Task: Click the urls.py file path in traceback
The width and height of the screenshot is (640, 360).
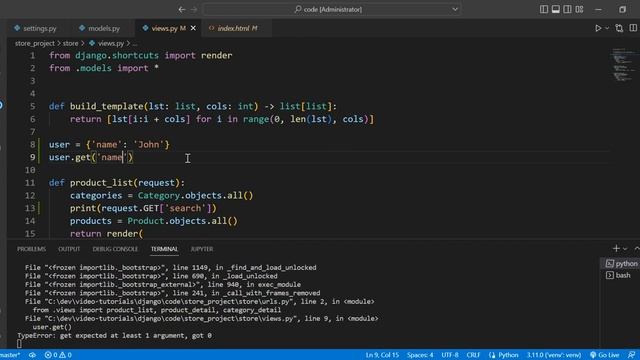Action: pyautogui.click(x=169, y=302)
